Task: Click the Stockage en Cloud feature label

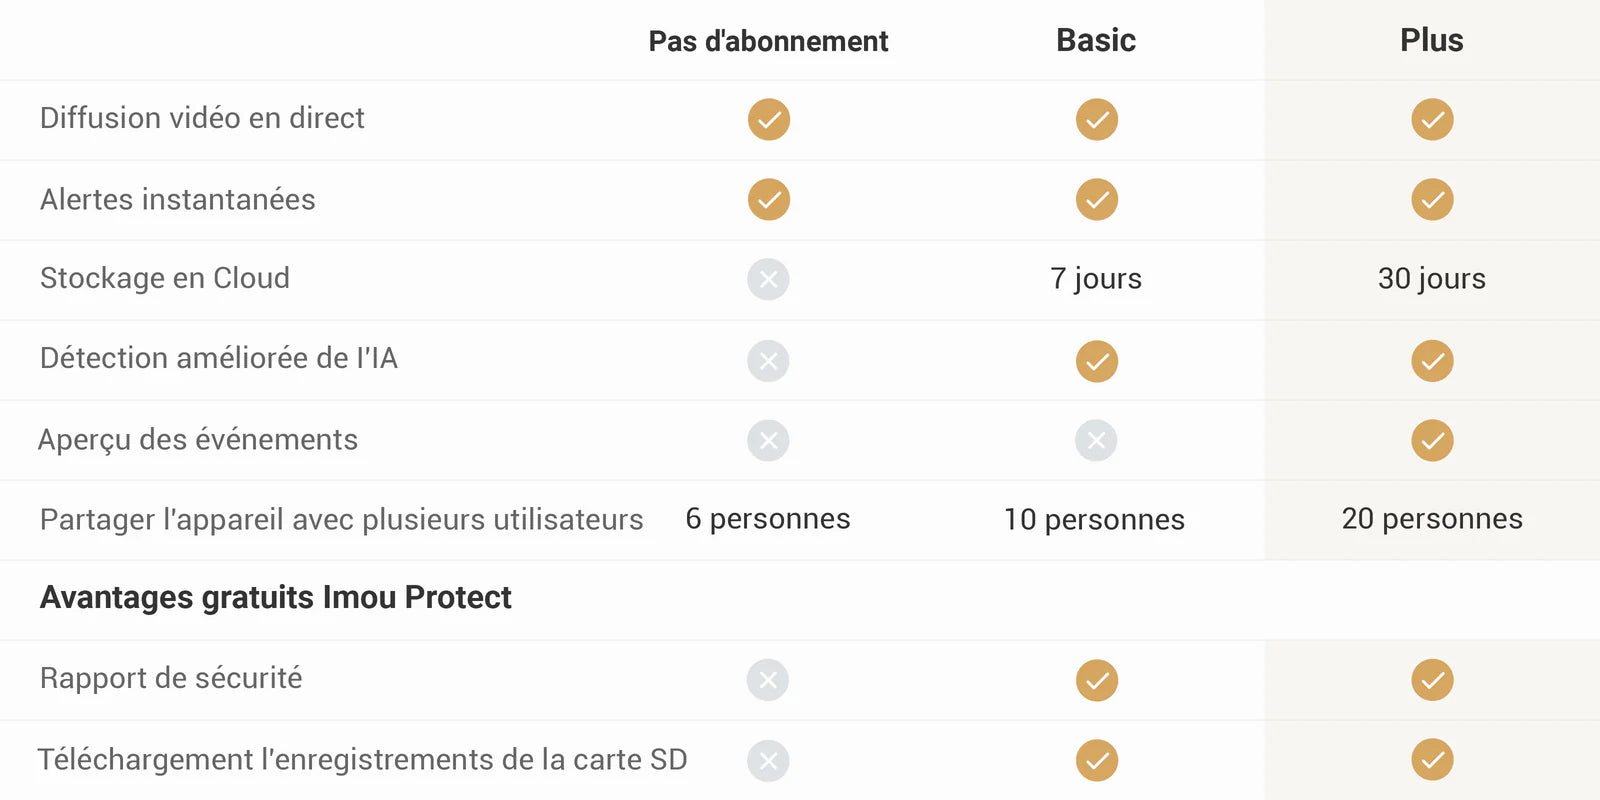Action: 165,278
